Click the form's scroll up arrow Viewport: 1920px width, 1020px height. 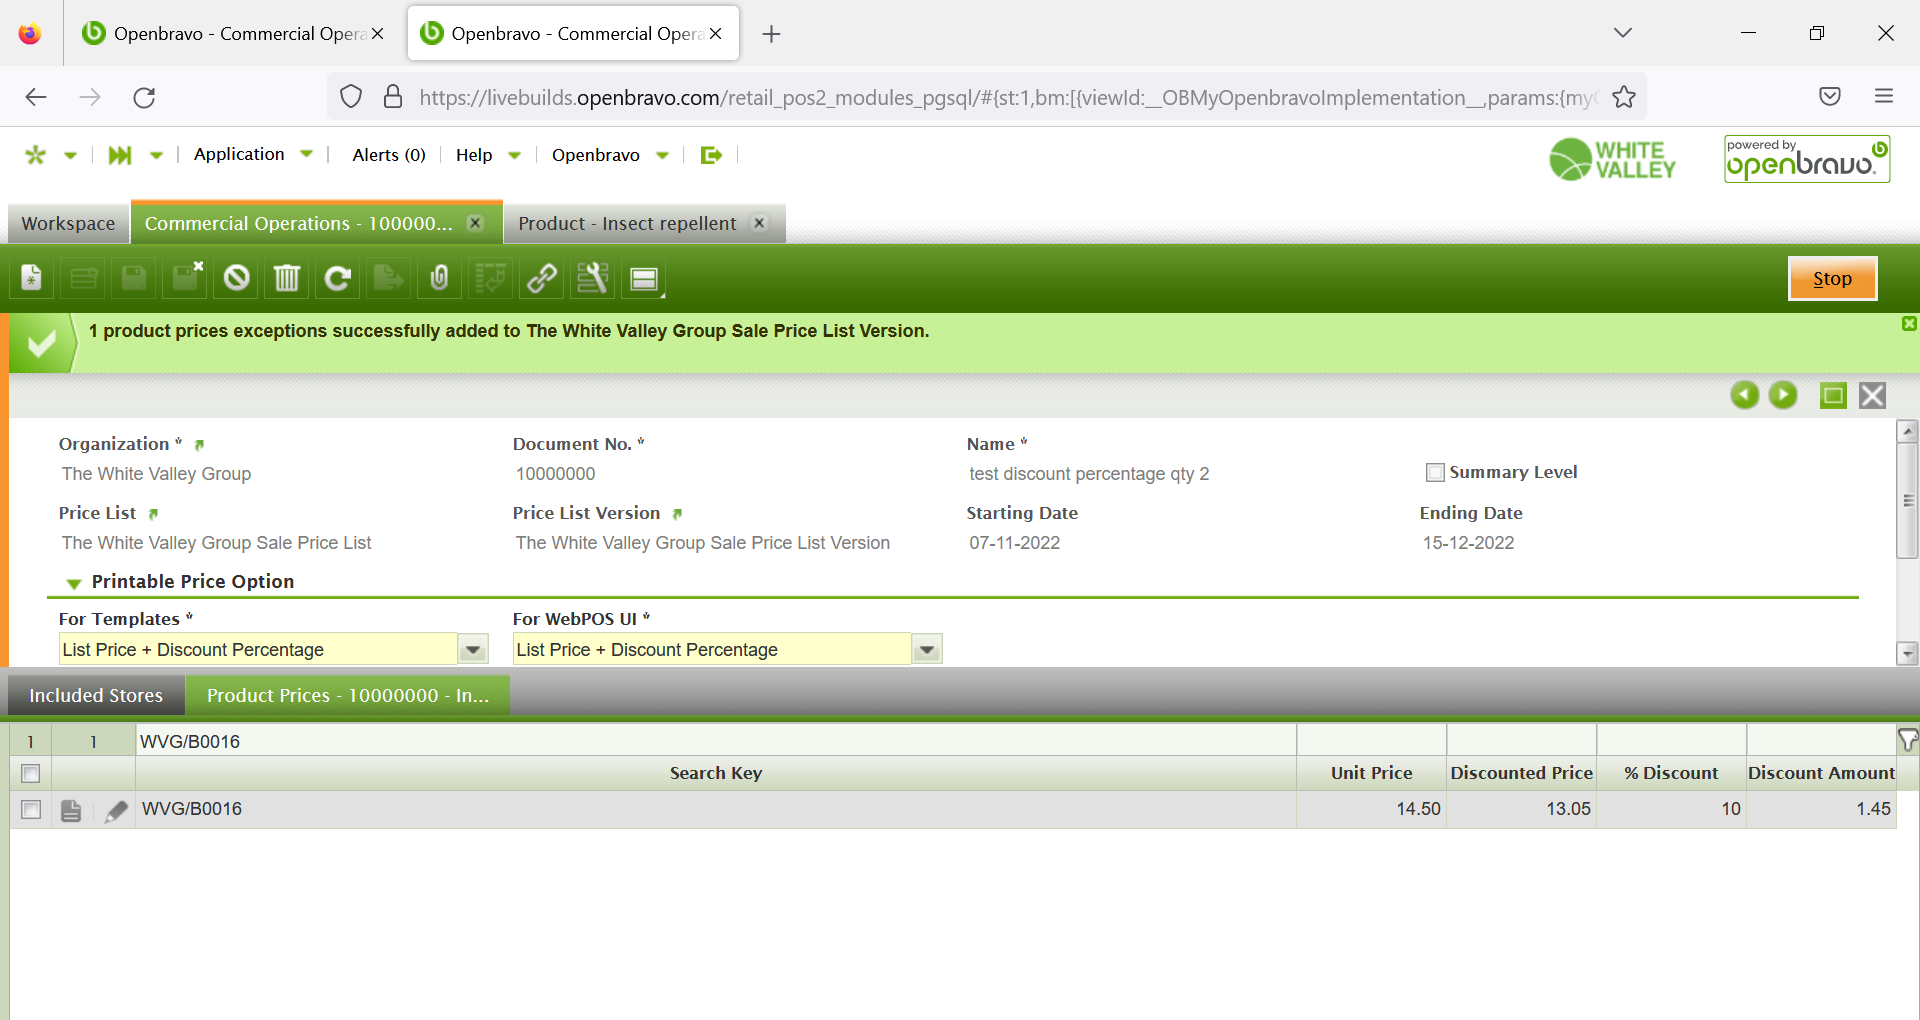pyautogui.click(x=1908, y=431)
